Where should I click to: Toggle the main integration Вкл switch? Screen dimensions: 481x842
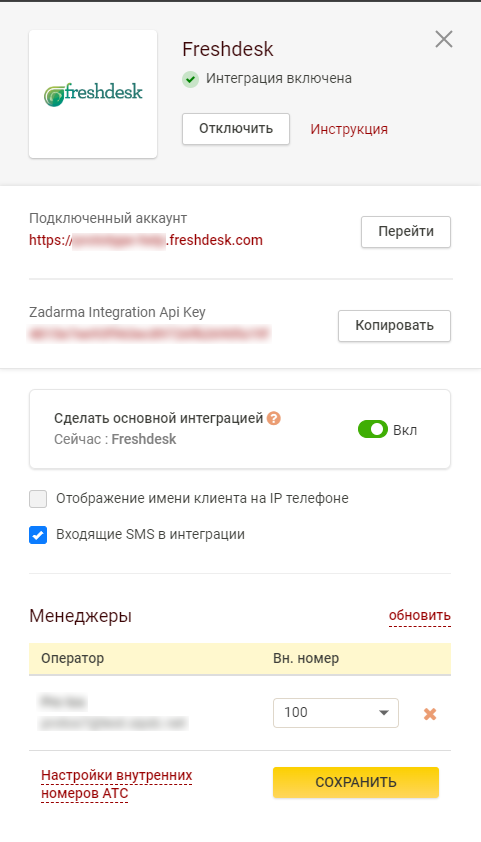point(373,430)
